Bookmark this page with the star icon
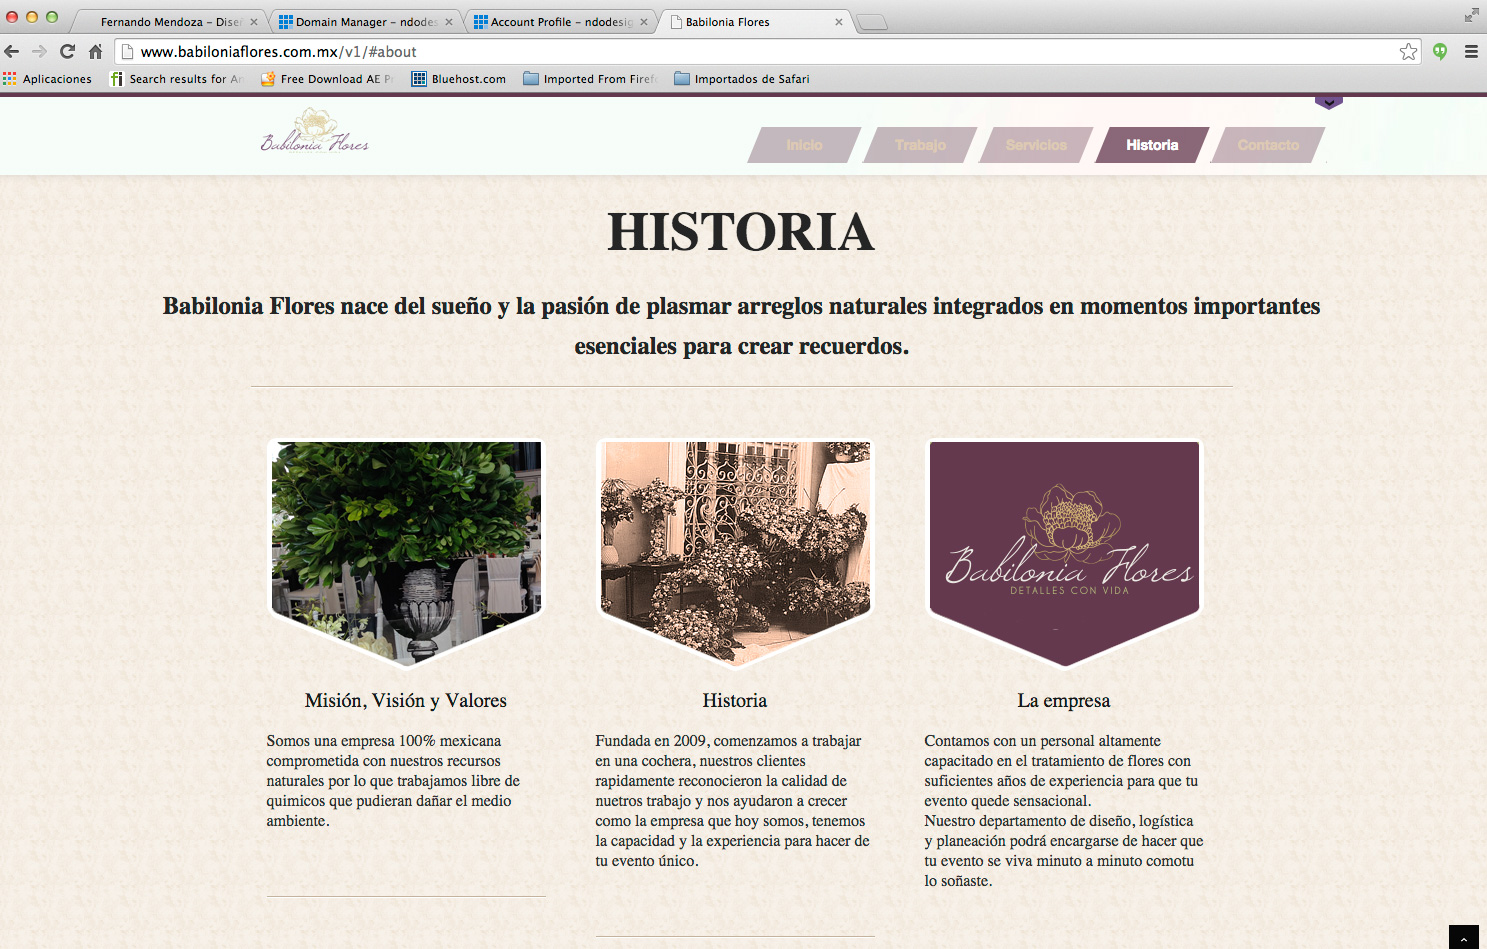The width and height of the screenshot is (1487, 949). pyautogui.click(x=1408, y=52)
